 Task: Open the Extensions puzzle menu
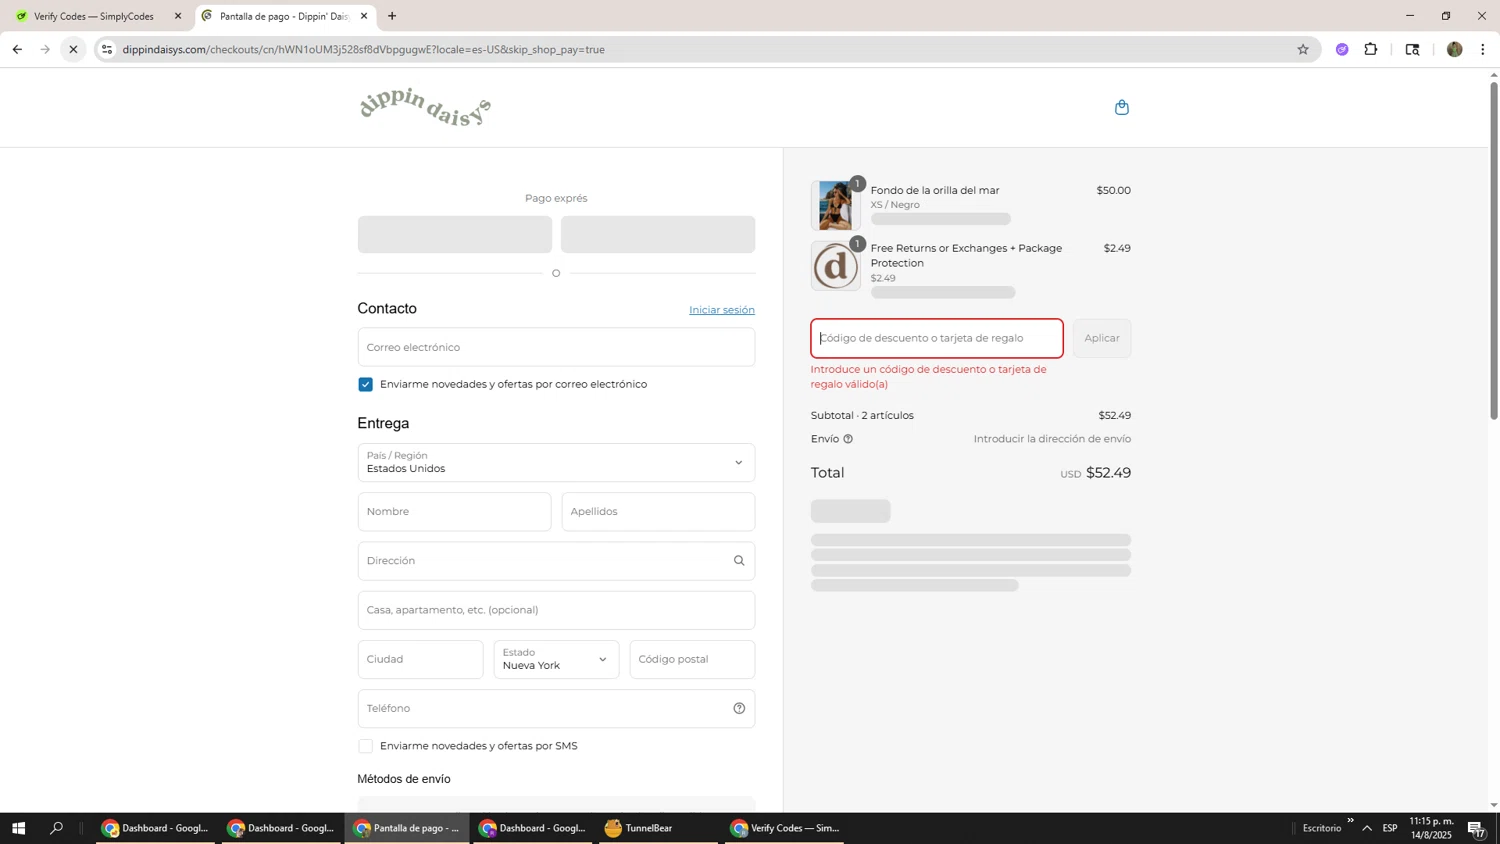click(x=1371, y=49)
